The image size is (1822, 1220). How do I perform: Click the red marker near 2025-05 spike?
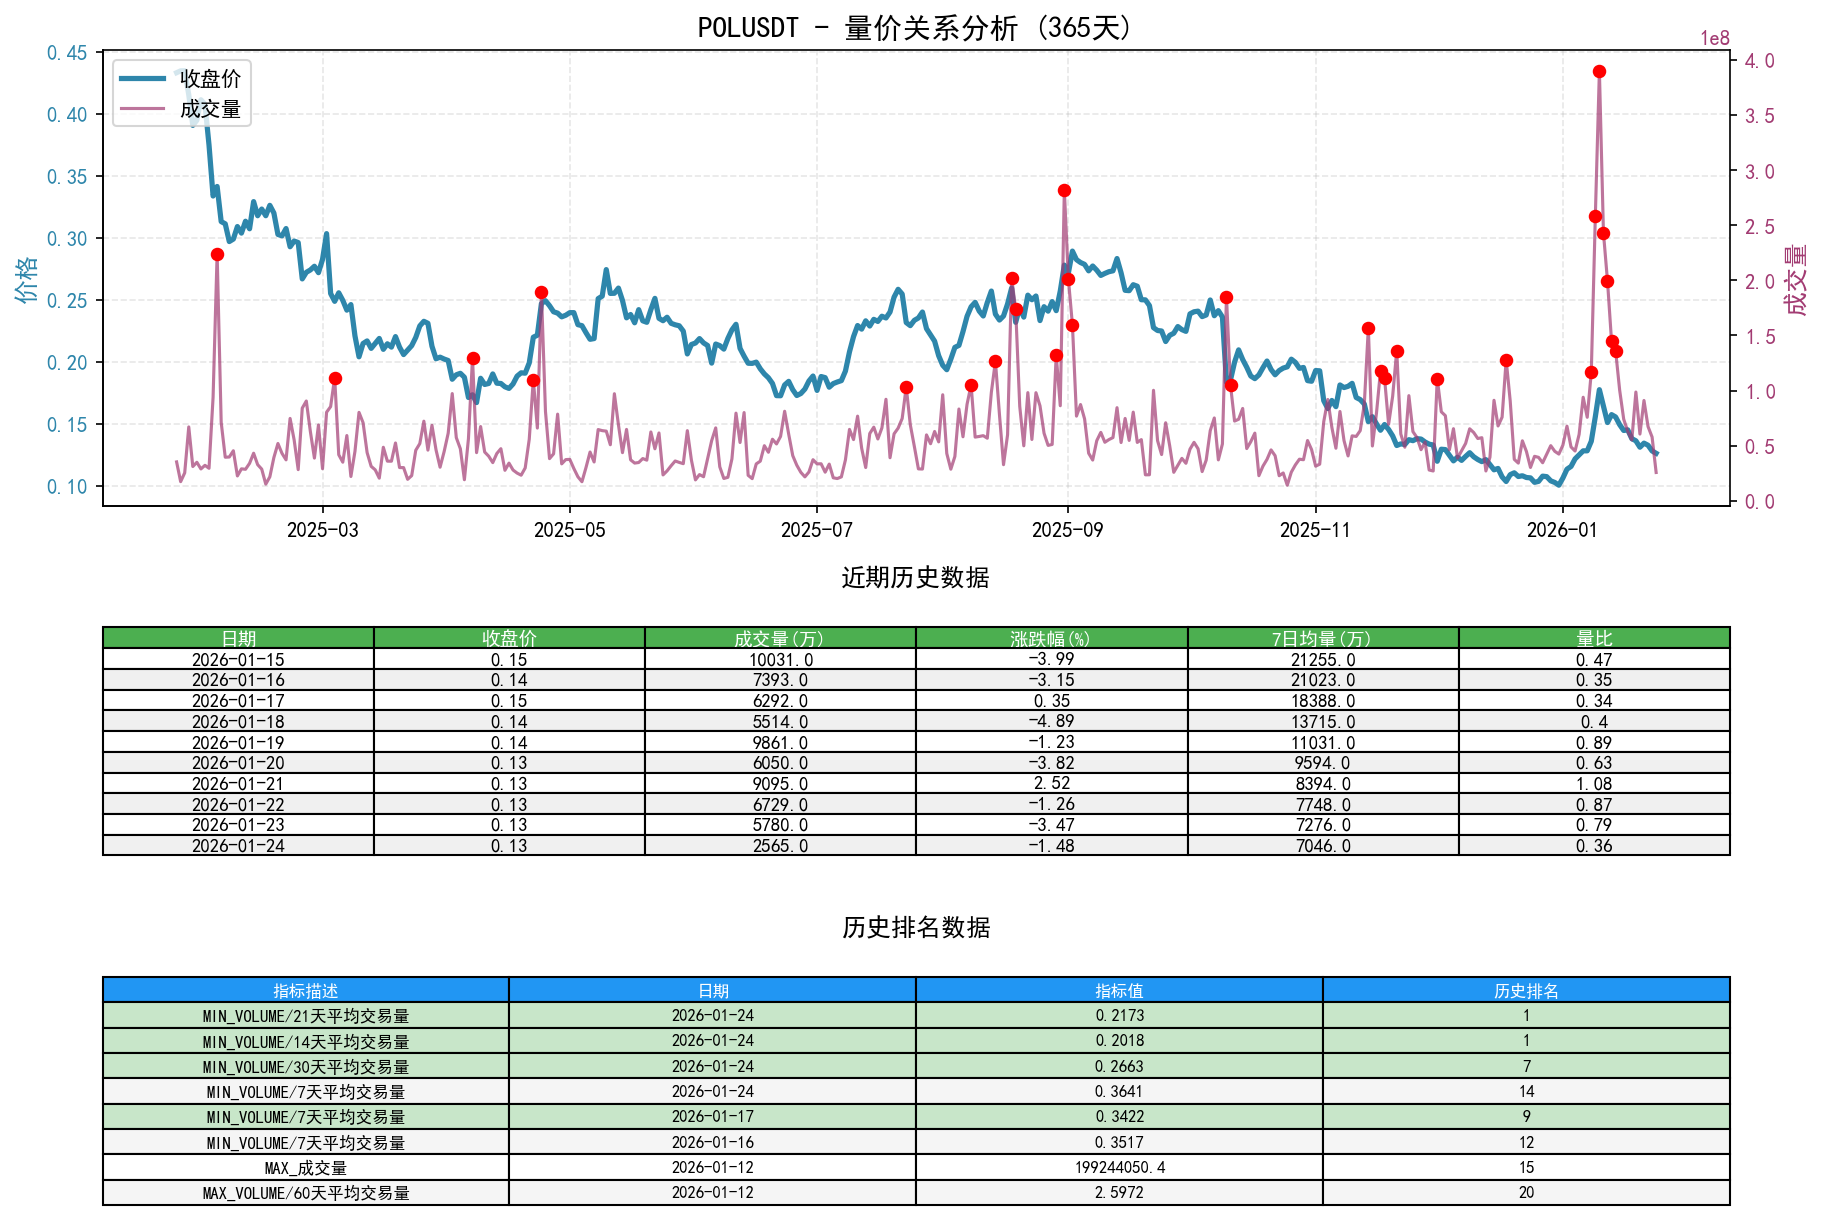539,292
